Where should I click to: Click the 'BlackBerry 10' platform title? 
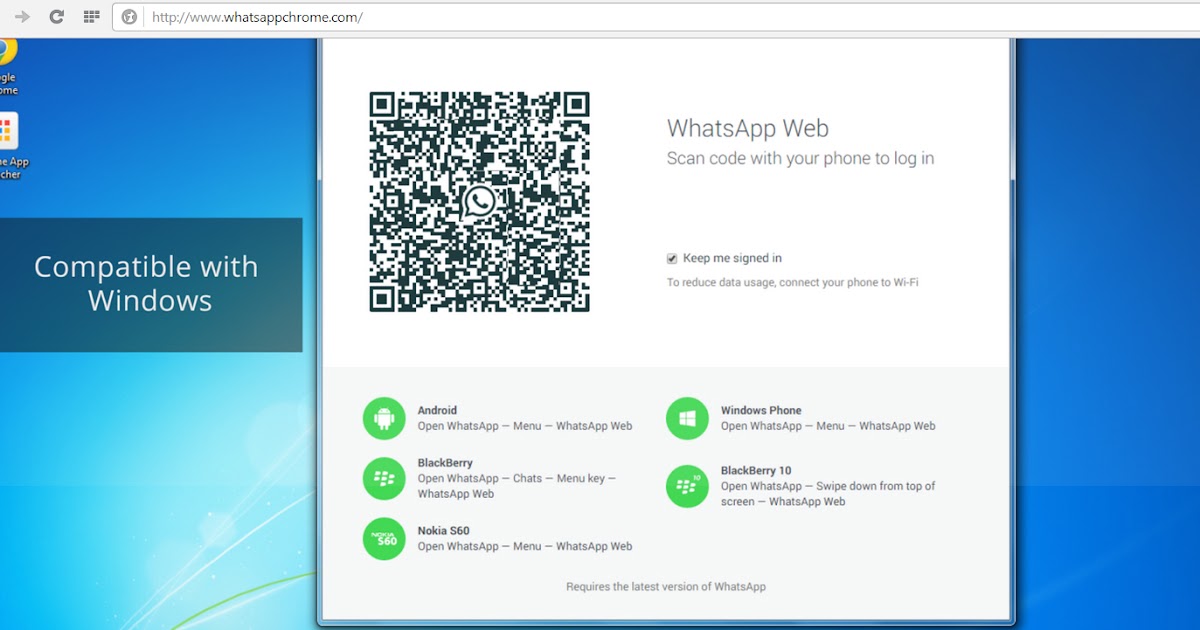click(x=756, y=471)
